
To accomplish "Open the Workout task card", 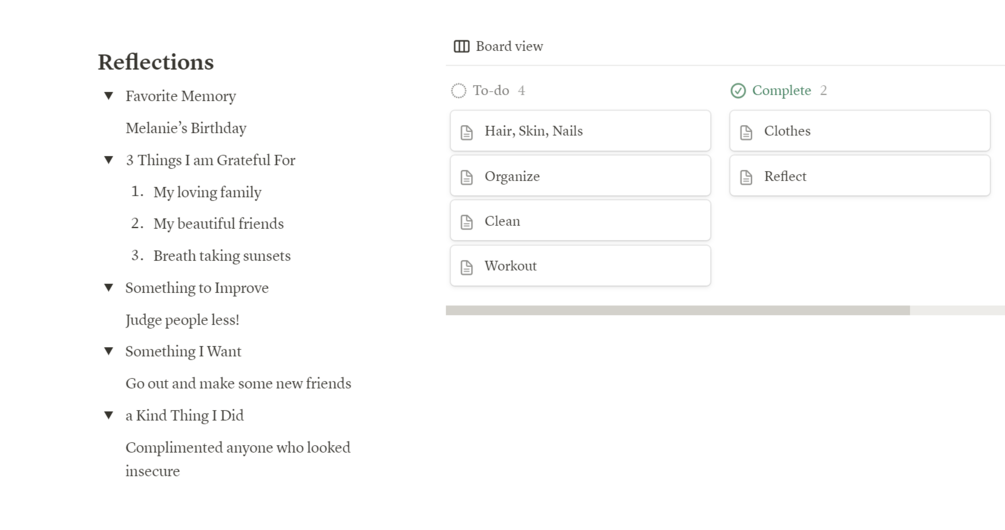I will point(580,266).
